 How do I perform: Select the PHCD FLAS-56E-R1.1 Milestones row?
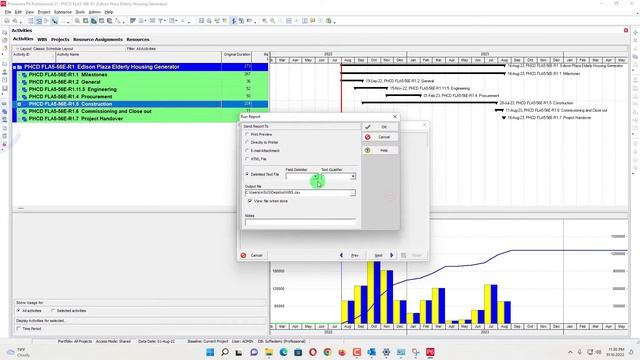pyautogui.click(x=140, y=75)
